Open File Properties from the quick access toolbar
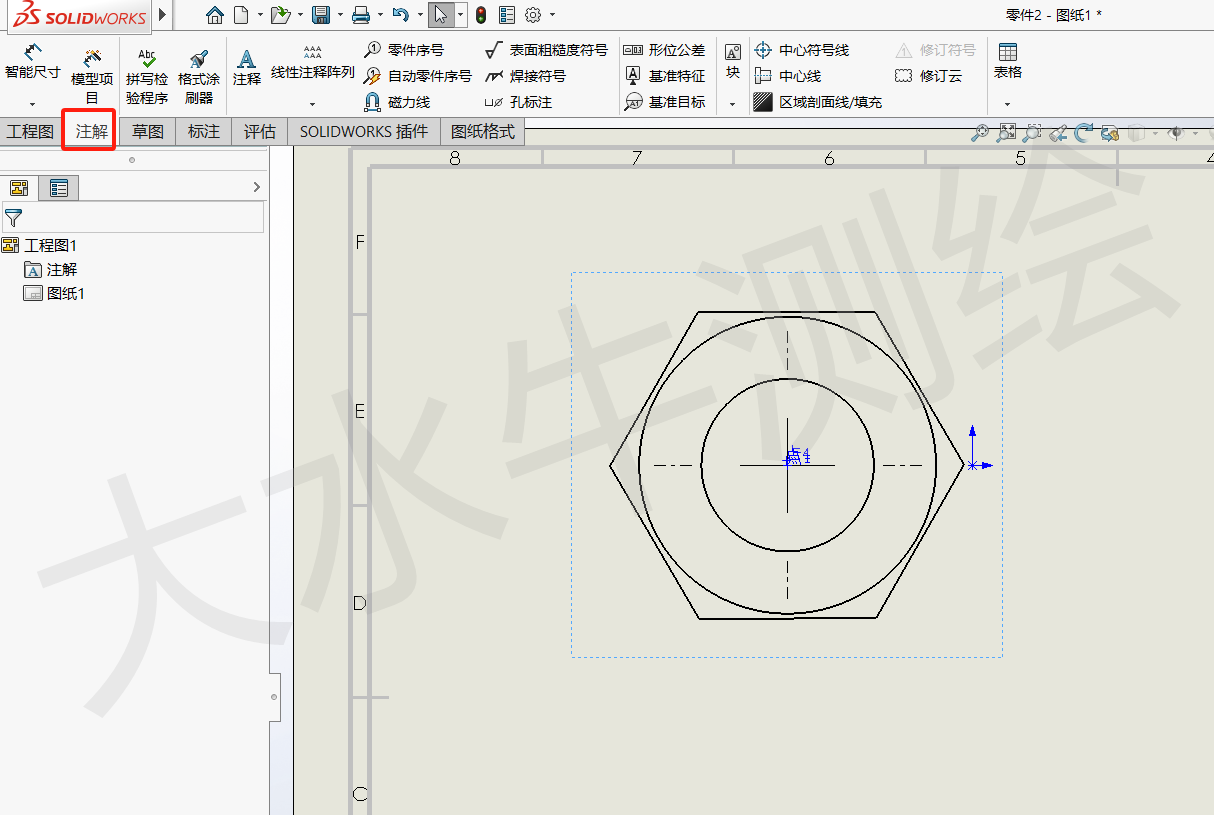1214x815 pixels. pos(507,15)
